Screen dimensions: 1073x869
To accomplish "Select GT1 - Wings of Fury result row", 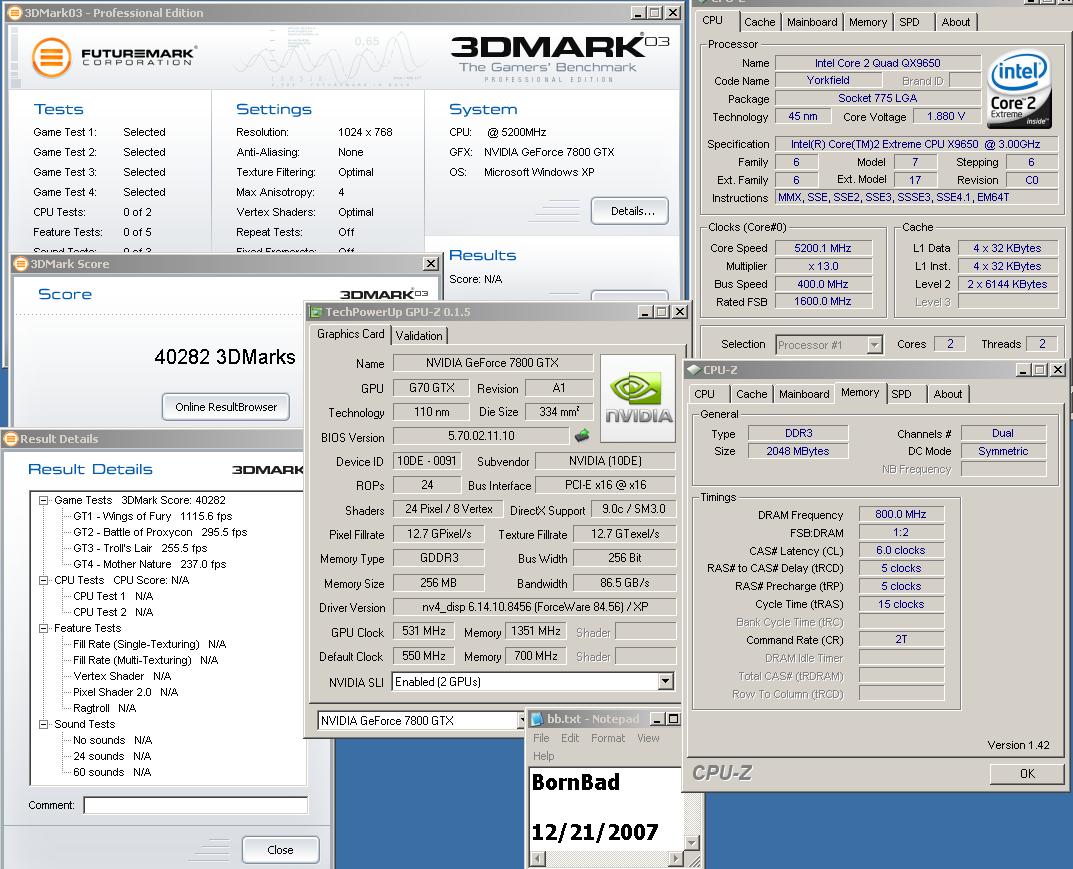I will 153,516.
